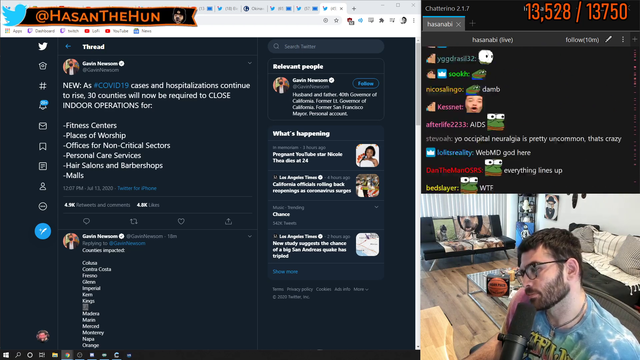Open Lists icon in the Twitter sidebar
This screenshot has height=360, width=640.
point(43,166)
